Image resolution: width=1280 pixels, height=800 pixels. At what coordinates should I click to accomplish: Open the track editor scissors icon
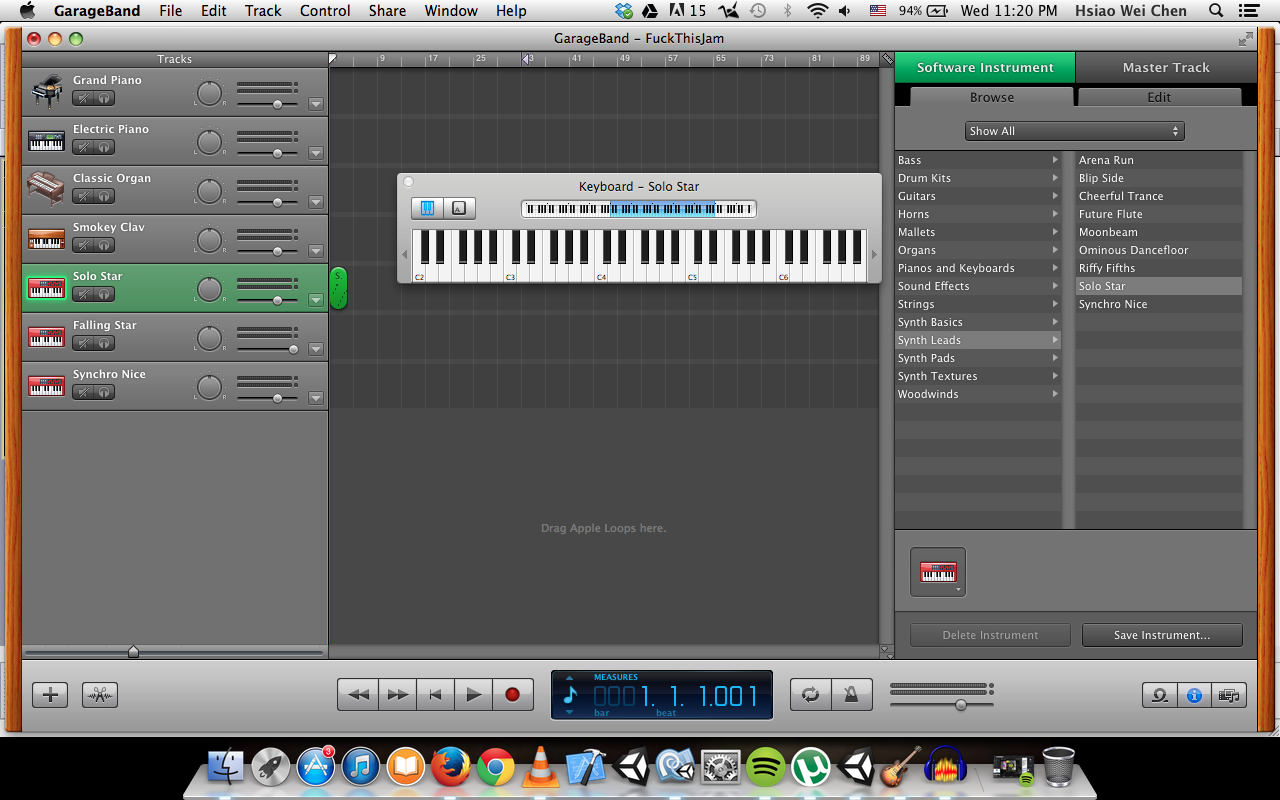click(100, 694)
